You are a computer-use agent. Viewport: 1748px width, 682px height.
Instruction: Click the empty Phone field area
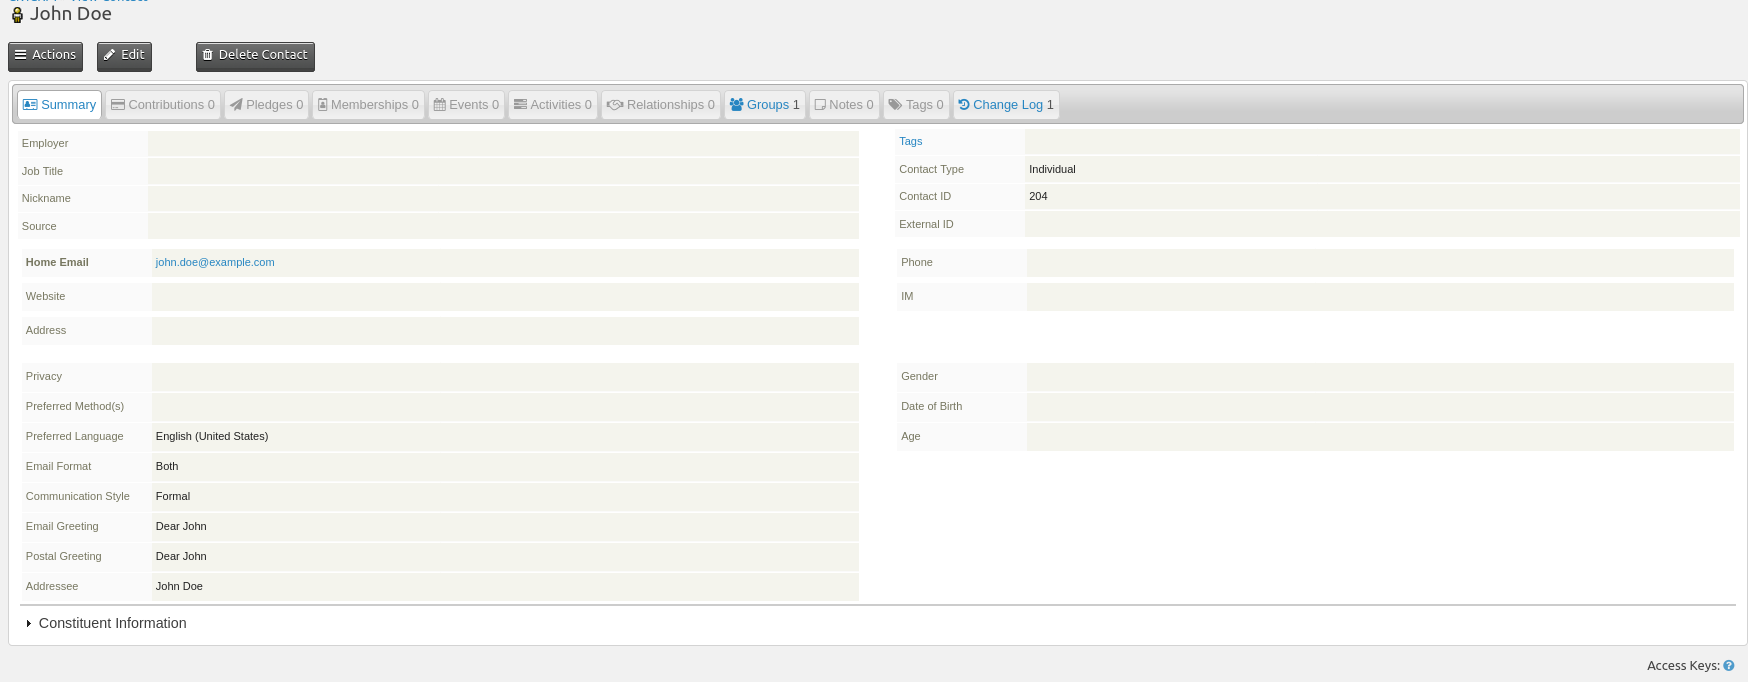pos(1379,263)
